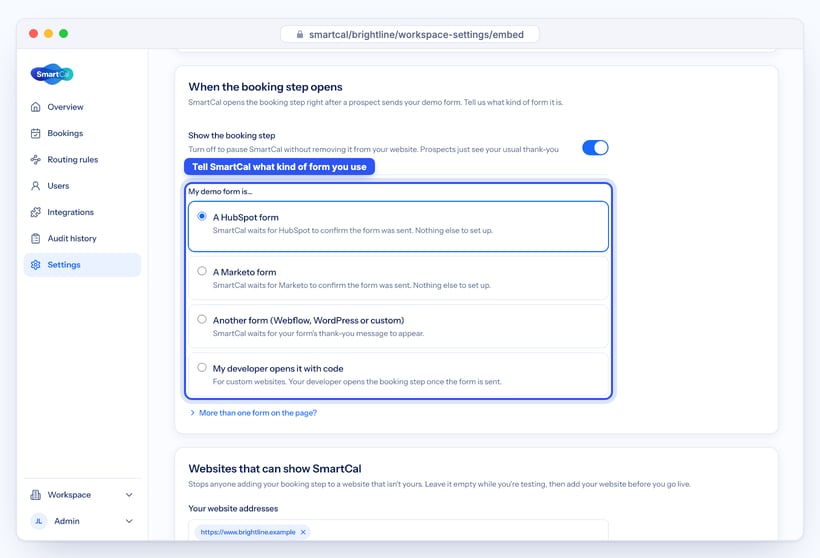Screen dimensions: 820x558
Task: Click the Bookings calendar icon
Action: (x=36, y=133)
